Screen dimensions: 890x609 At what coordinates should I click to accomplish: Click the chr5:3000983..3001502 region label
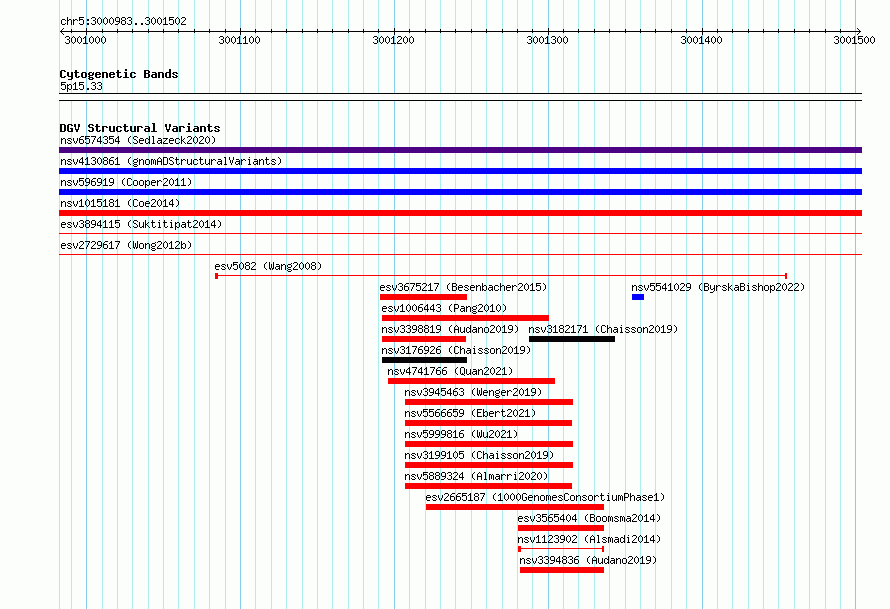coord(123,21)
